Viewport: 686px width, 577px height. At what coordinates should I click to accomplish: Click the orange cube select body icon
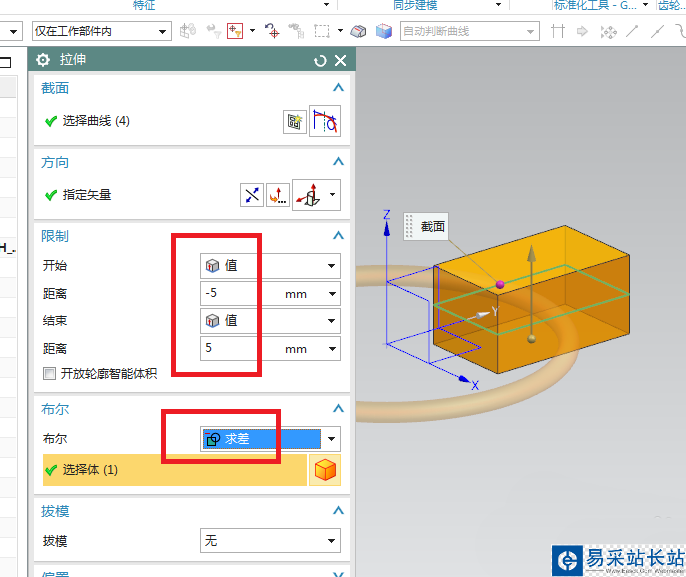[x=325, y=470]
